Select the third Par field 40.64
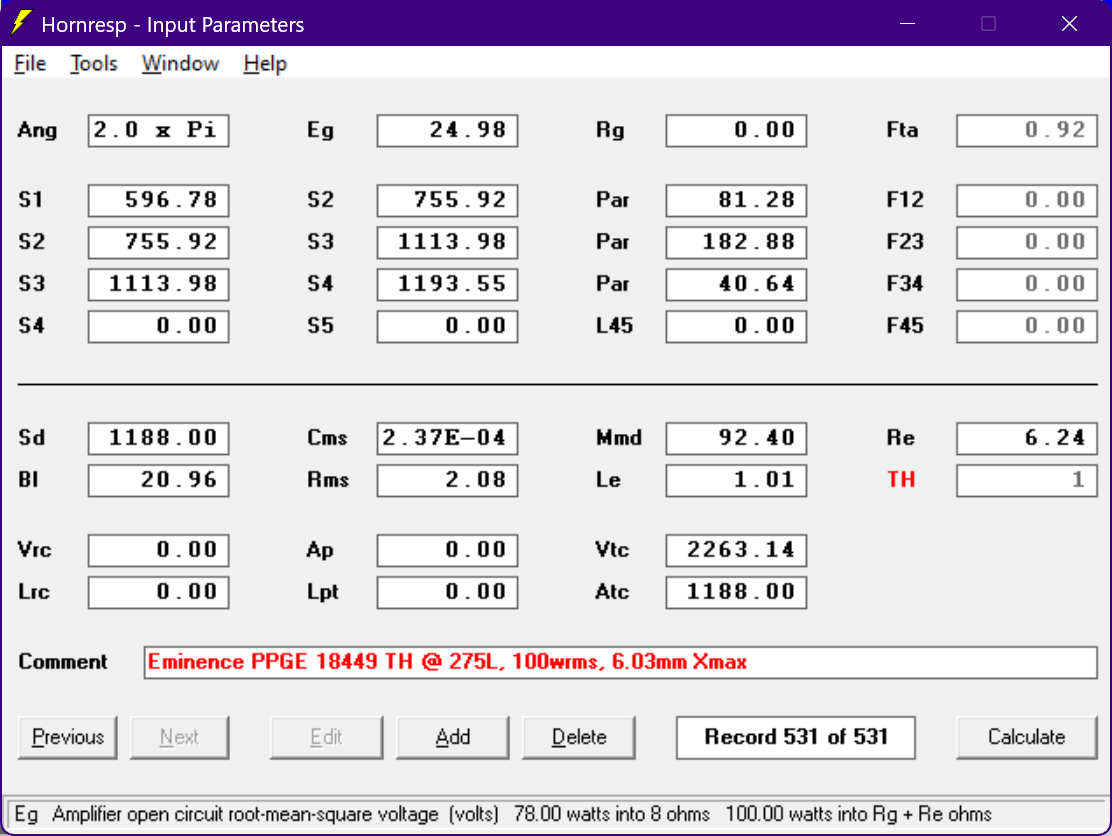The image size is (1112, 836). [x=736, y=284]
